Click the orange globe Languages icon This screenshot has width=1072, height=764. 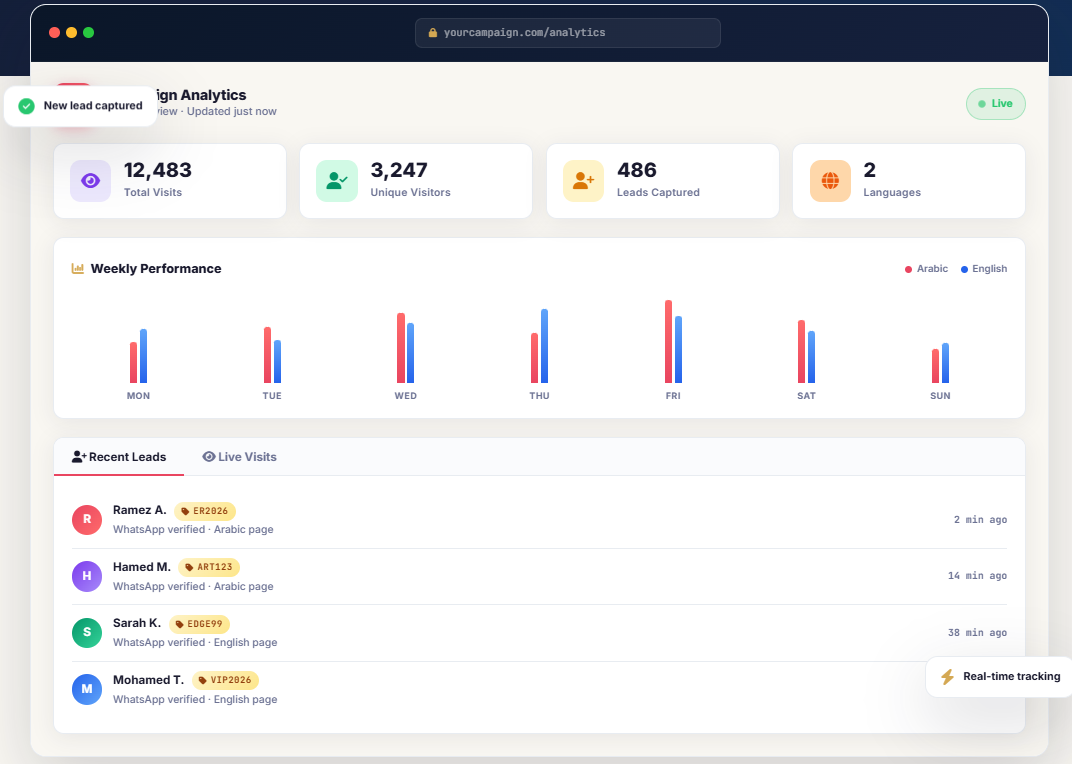[830, 181]
